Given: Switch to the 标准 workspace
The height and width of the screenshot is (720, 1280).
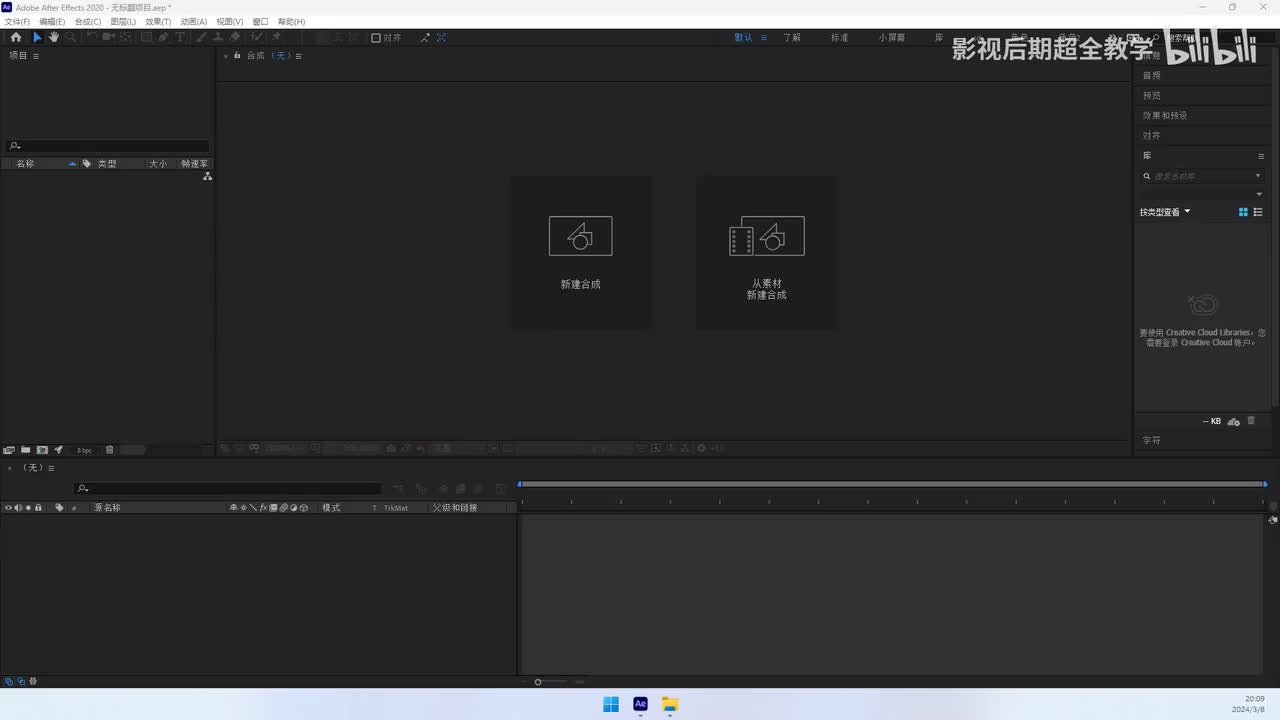Looking at the screenshot, I should (839, 37).
